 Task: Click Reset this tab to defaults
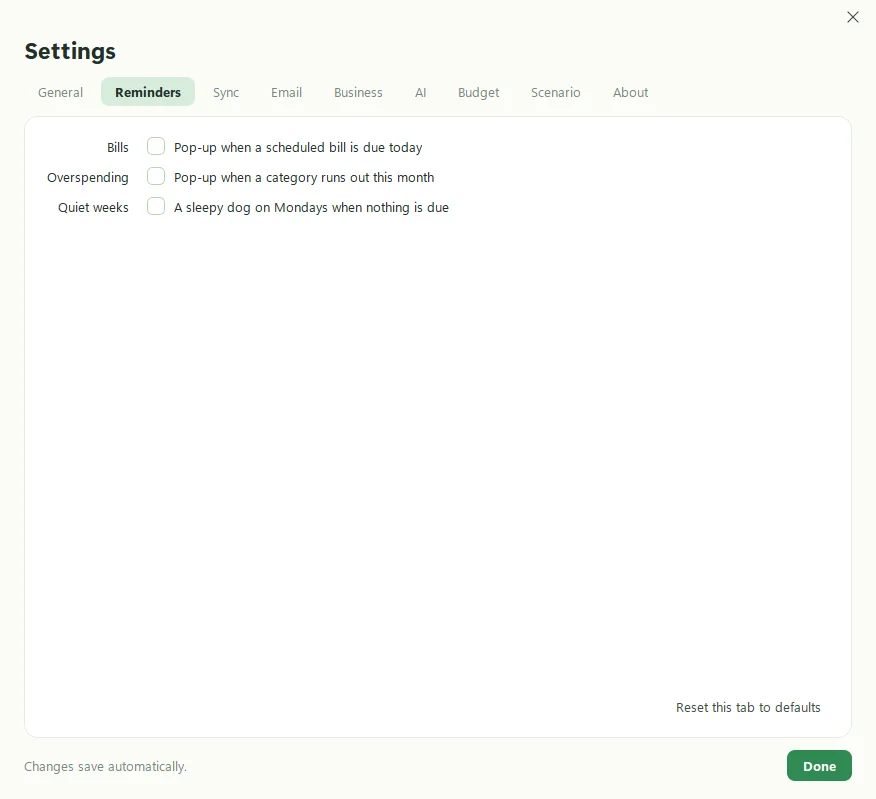point(748,707)
